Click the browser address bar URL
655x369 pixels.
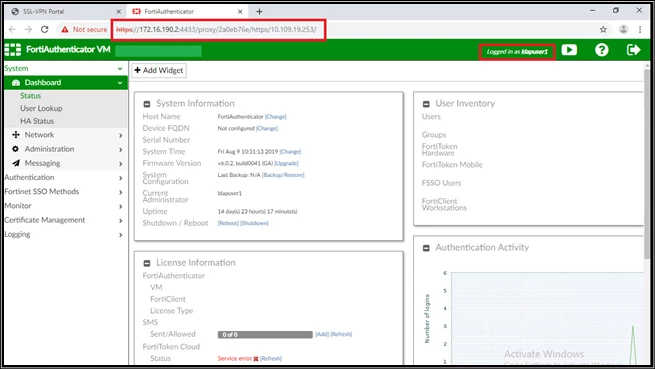click(x=216, y=29)
